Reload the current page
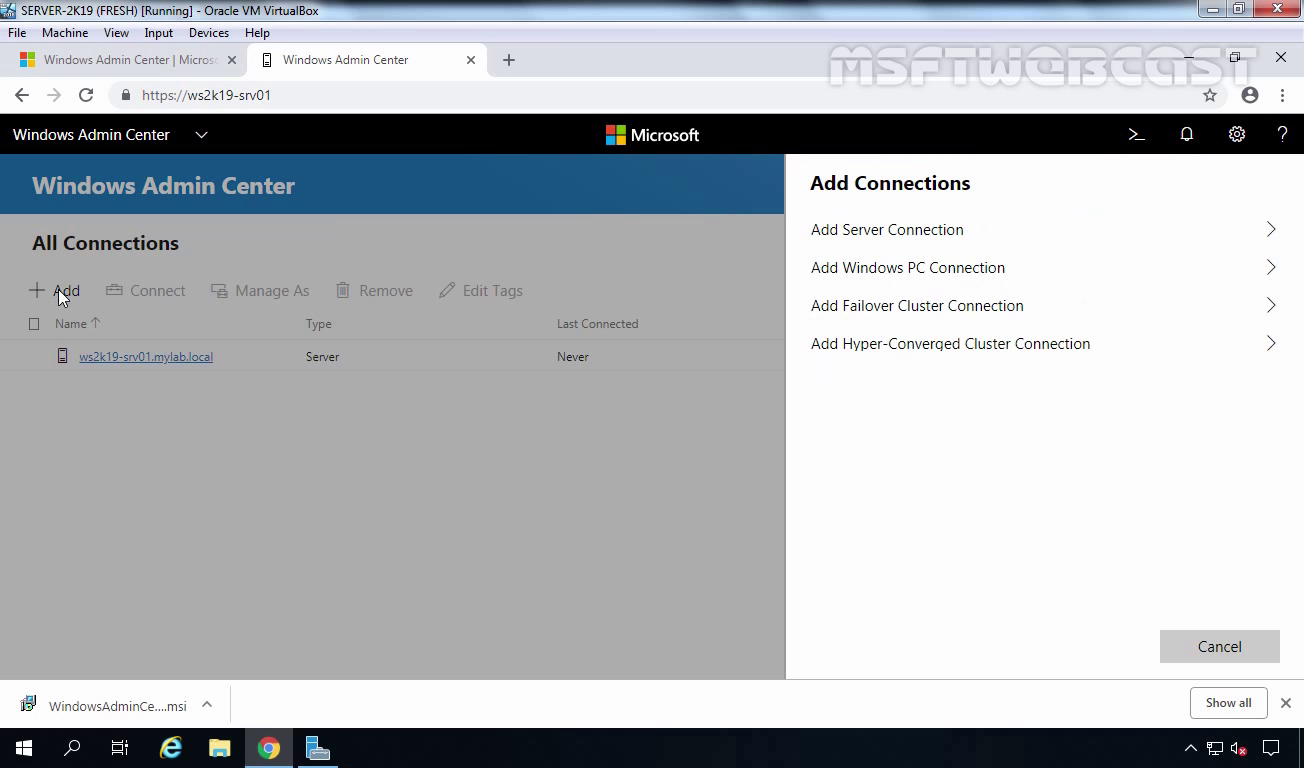This screenshot has width=1304, height=768. pyautogui.click(x=86, y=95)
